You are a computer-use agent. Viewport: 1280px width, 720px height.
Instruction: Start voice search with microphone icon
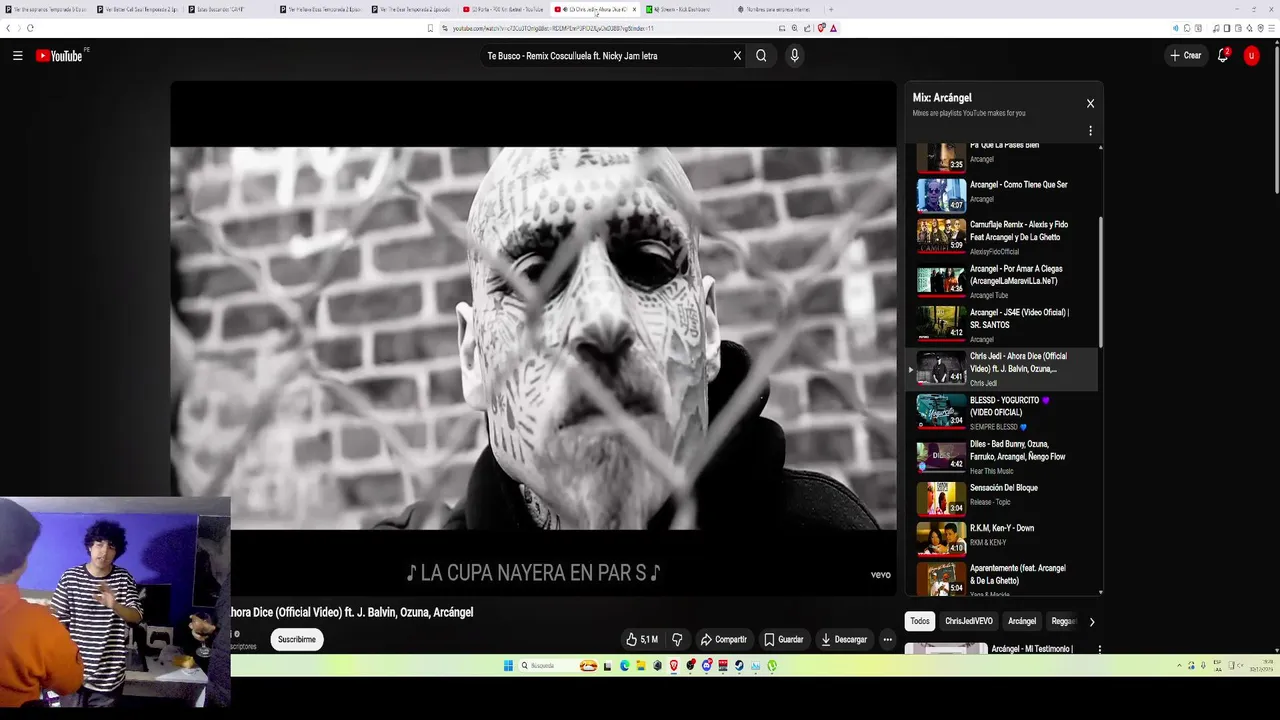(x=794, y=56)
